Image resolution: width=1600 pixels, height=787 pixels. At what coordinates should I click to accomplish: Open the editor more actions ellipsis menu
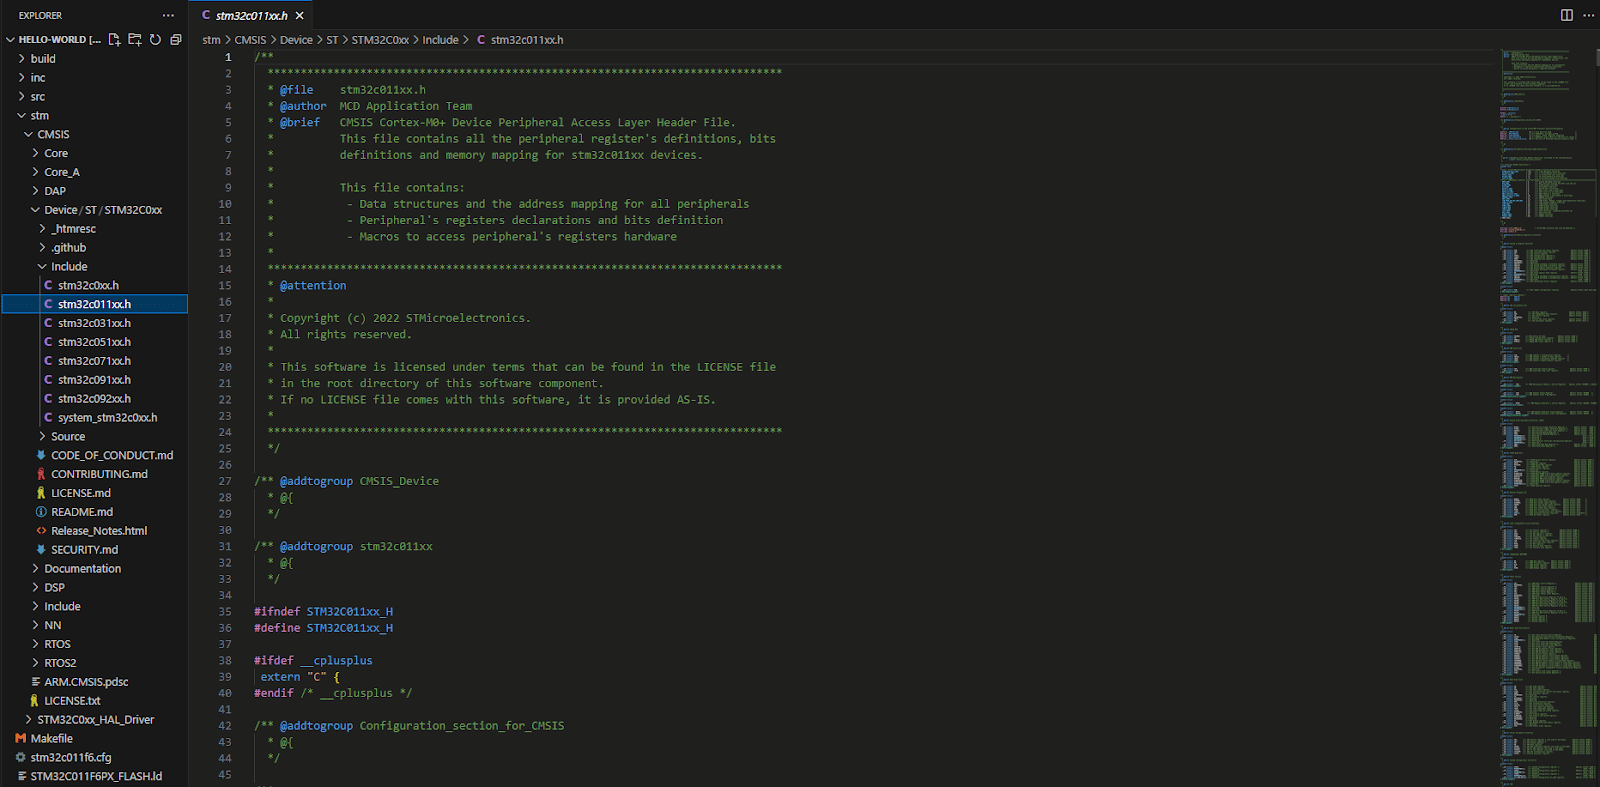[1588, 15]
